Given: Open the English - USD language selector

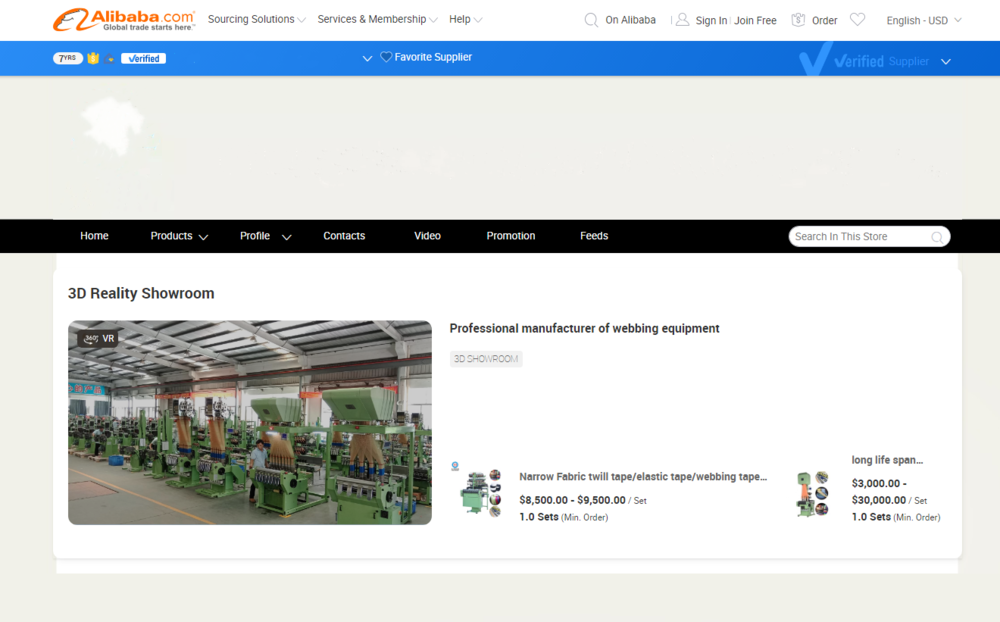Looking at the screenshot, I should [x=923, y=20].
